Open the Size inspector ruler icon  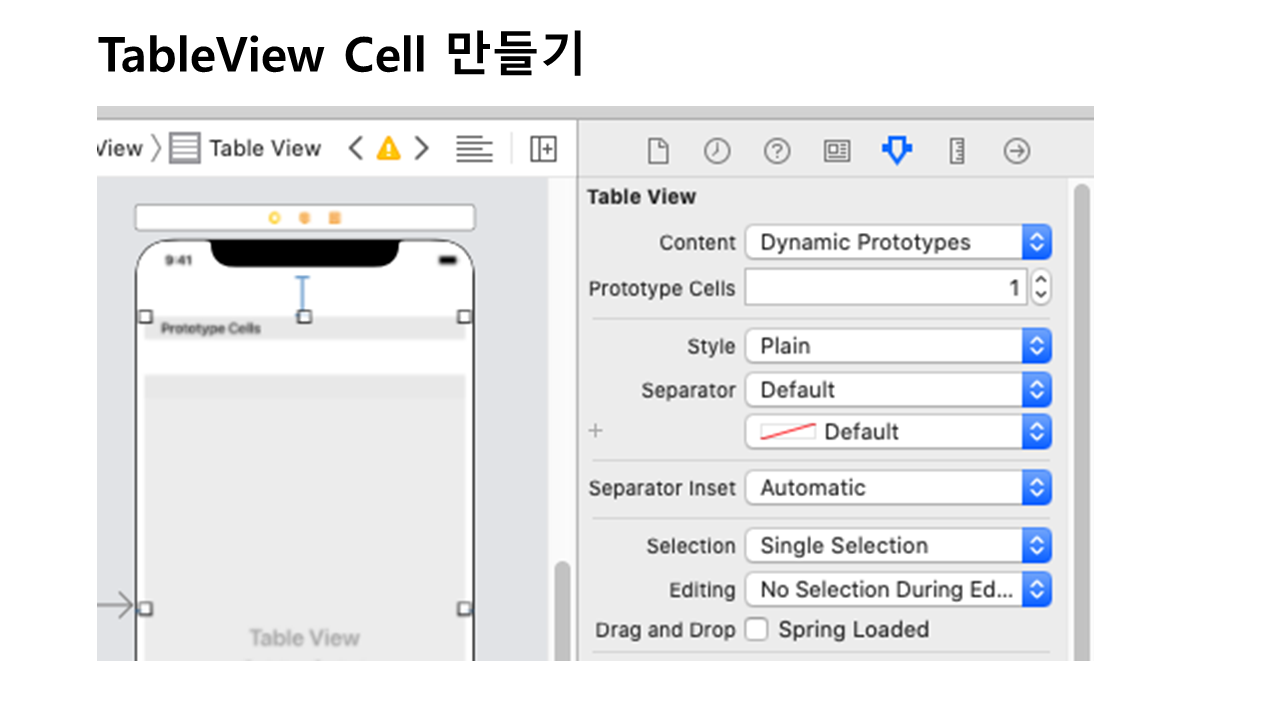click(x=957, y=151)
